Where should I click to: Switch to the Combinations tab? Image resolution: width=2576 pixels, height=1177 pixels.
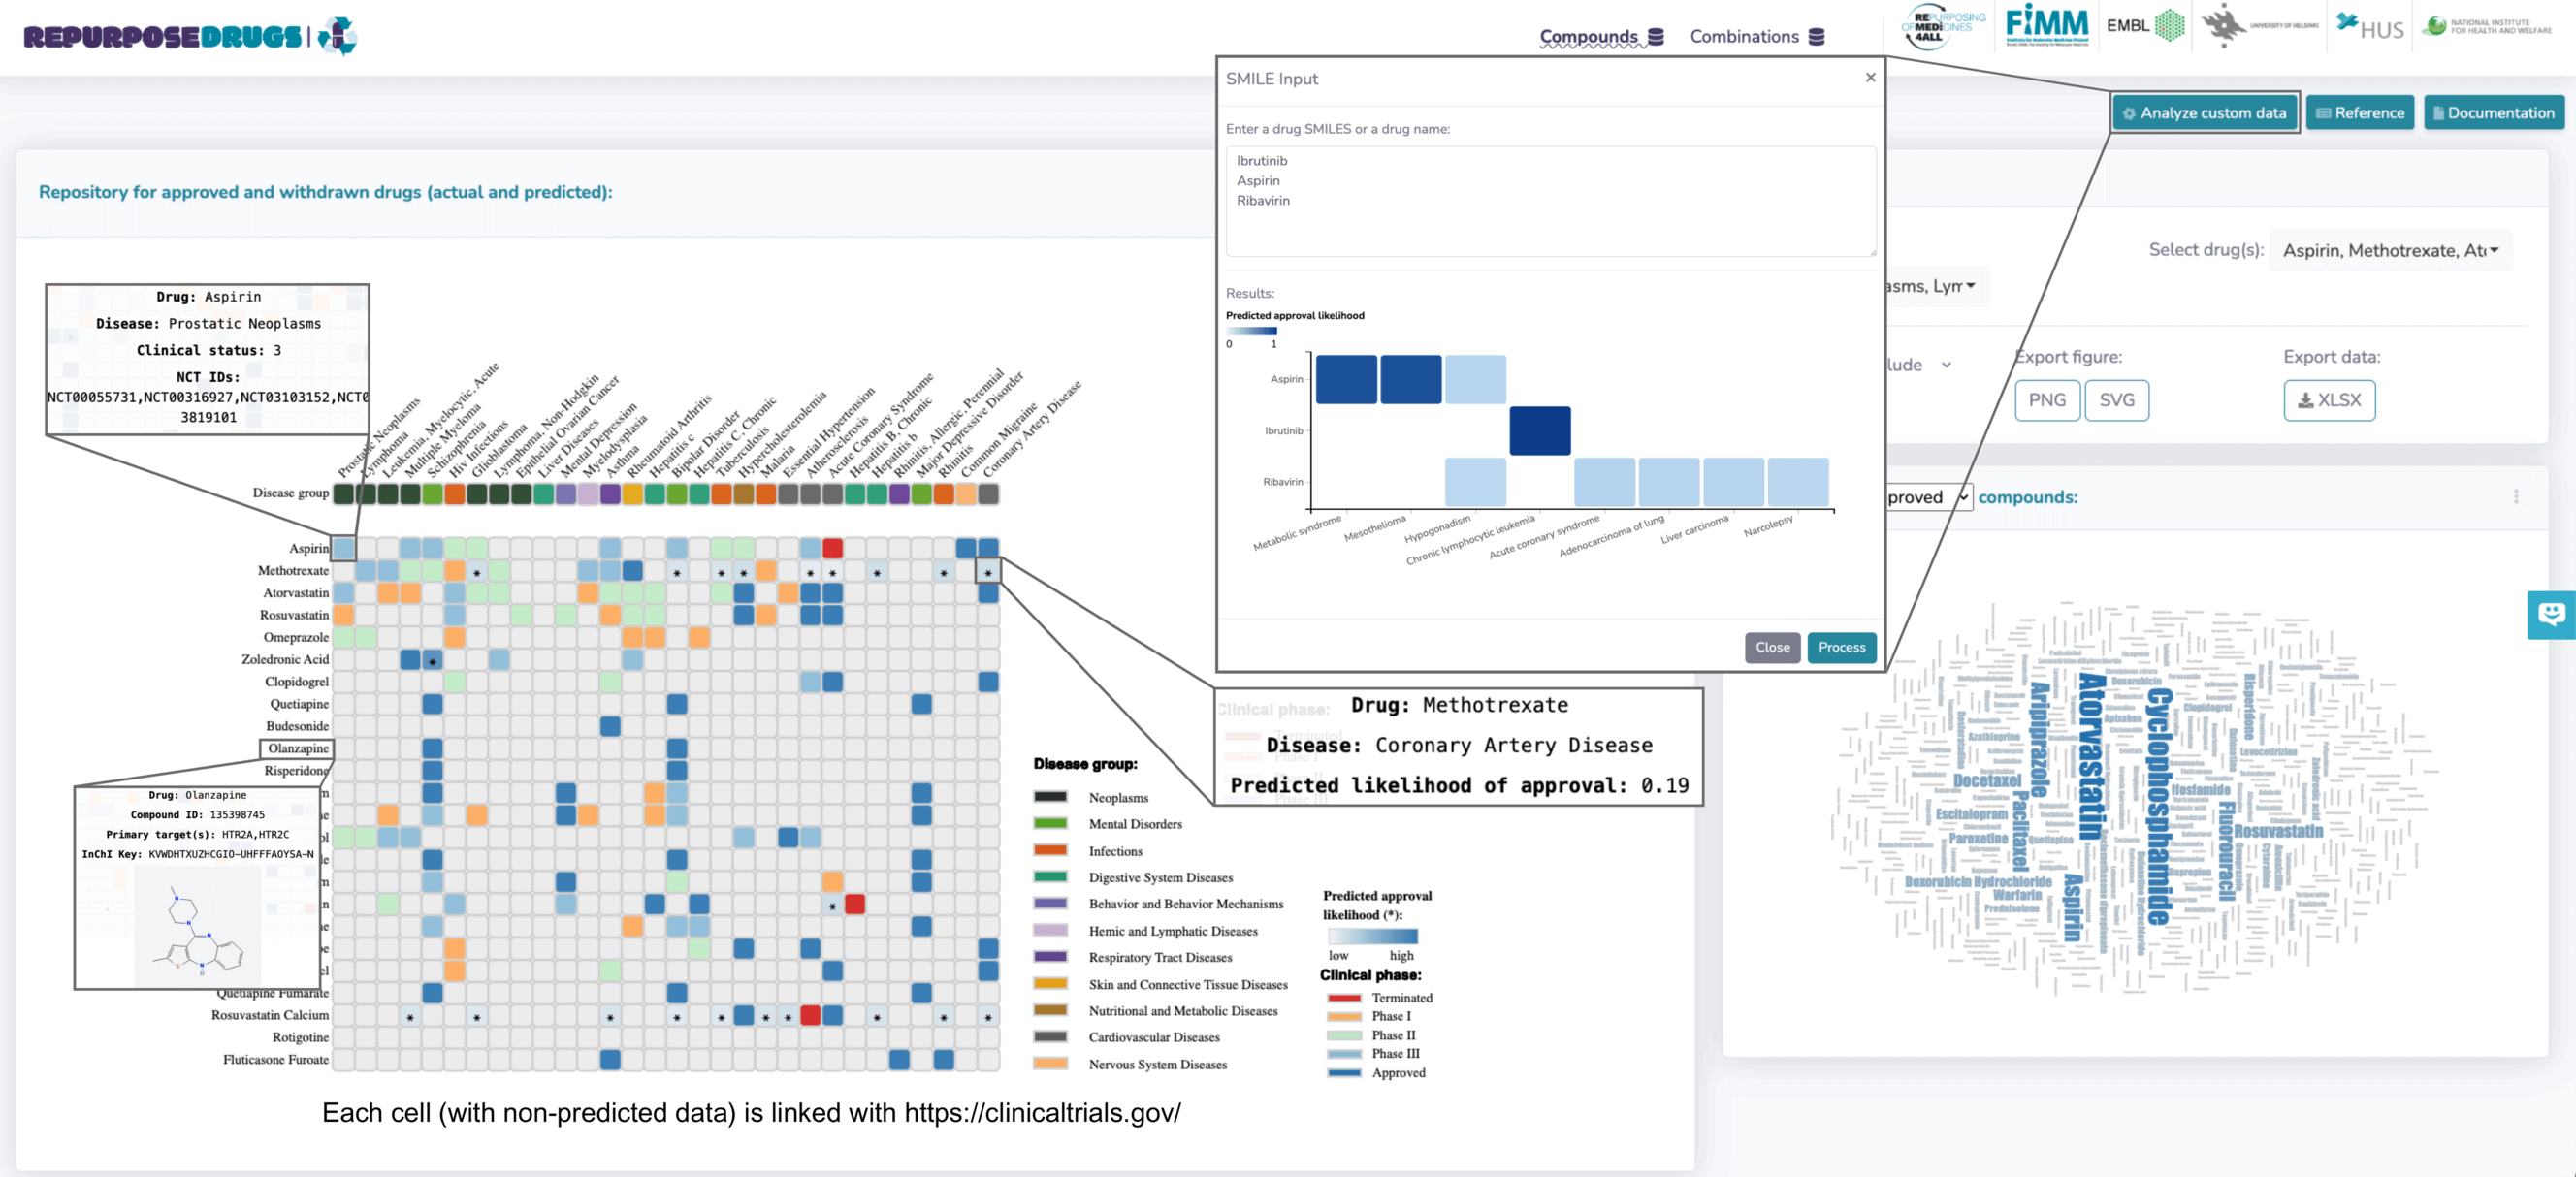click(x=1744, y=37)
